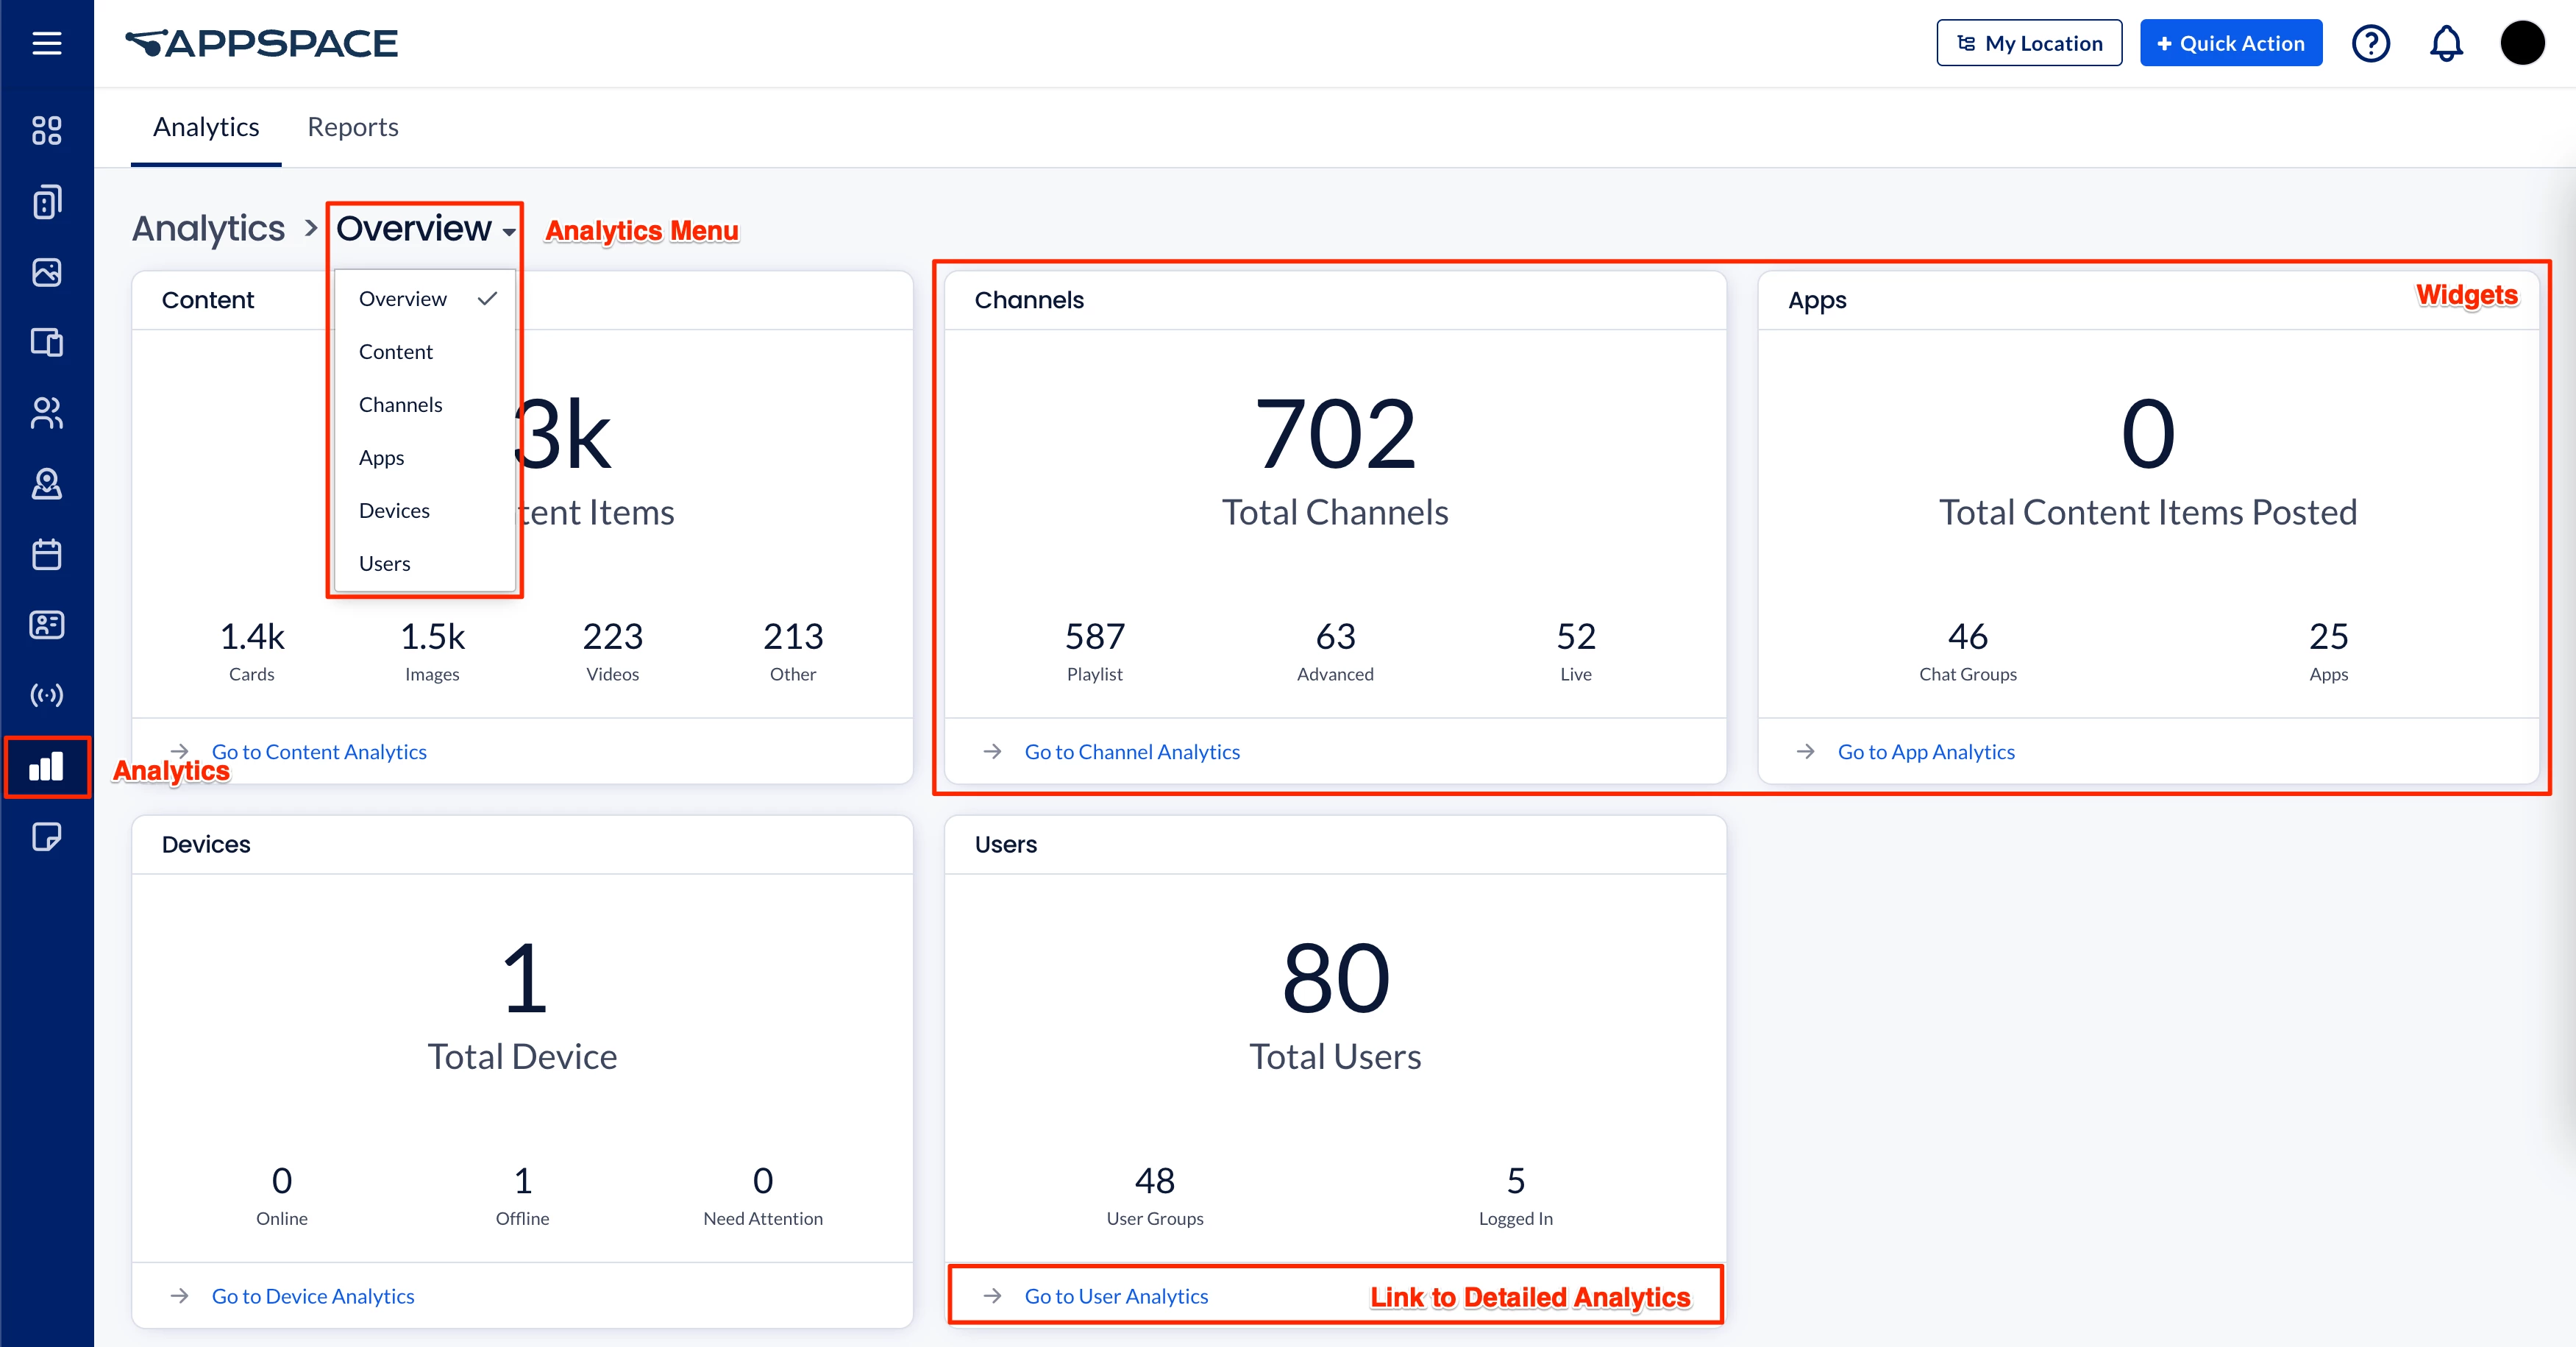Open the location pin person sidebar icon
This screenshot has height=1347, width=2576.
pyautogui.click(x=47, y=484)
